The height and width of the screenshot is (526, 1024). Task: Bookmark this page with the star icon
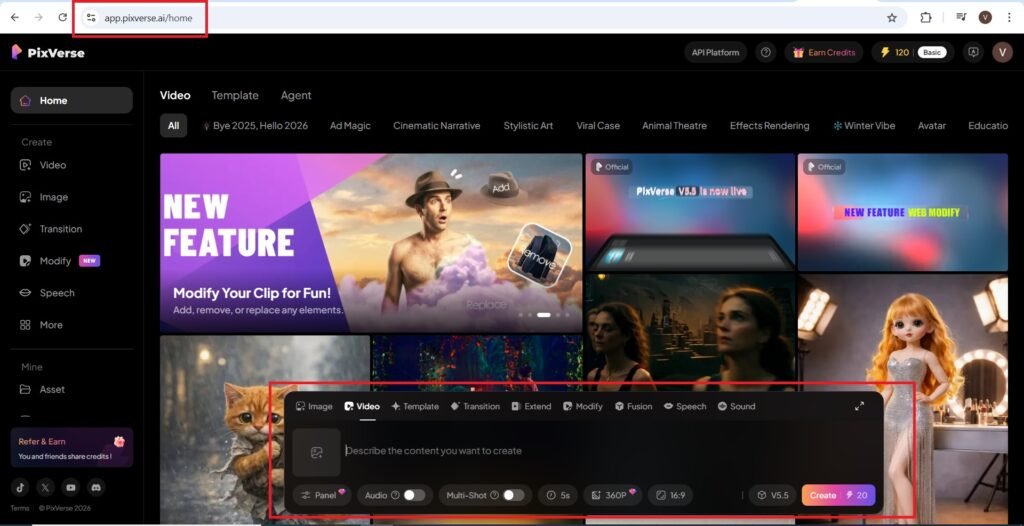tap(892, 18)
